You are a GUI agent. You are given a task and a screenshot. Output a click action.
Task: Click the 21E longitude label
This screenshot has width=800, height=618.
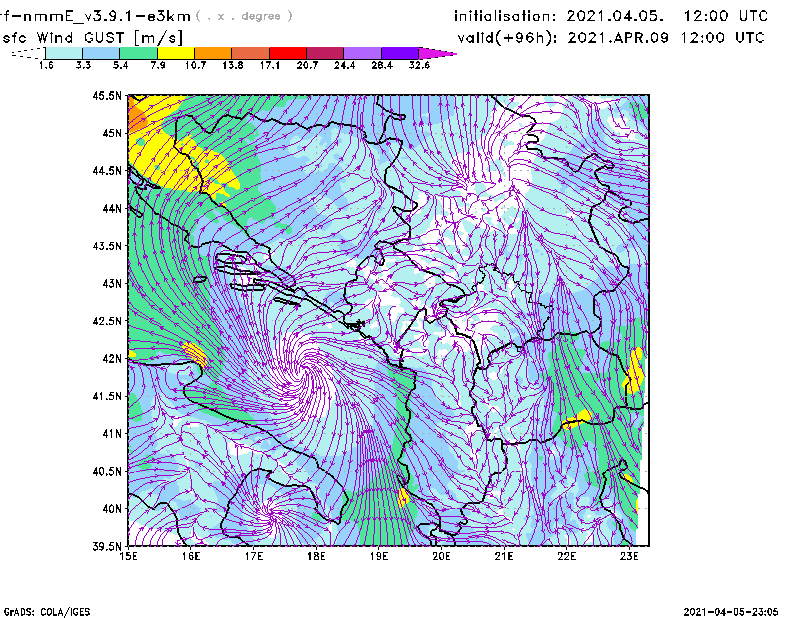tap(504, 556)
